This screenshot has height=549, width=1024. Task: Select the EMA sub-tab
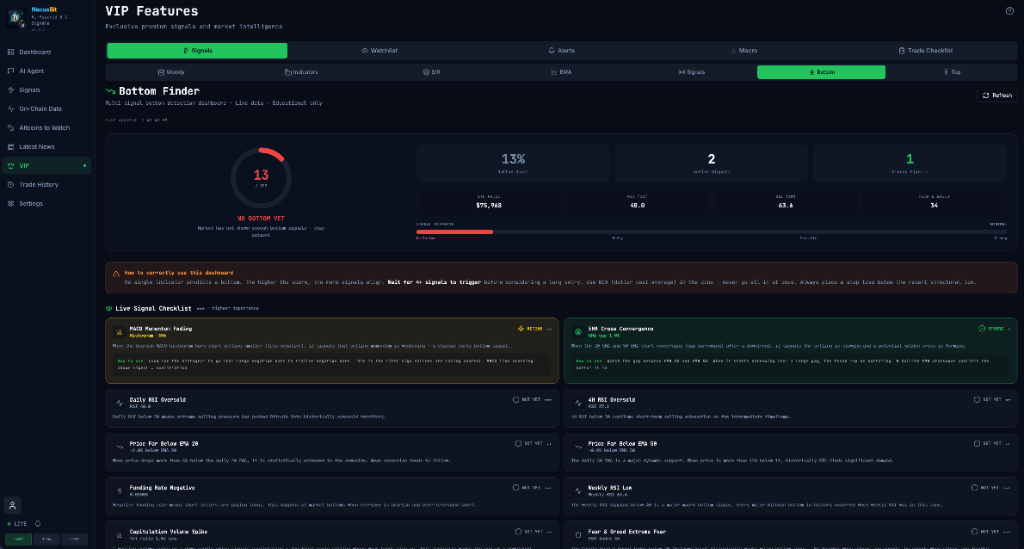click(561, 72)
